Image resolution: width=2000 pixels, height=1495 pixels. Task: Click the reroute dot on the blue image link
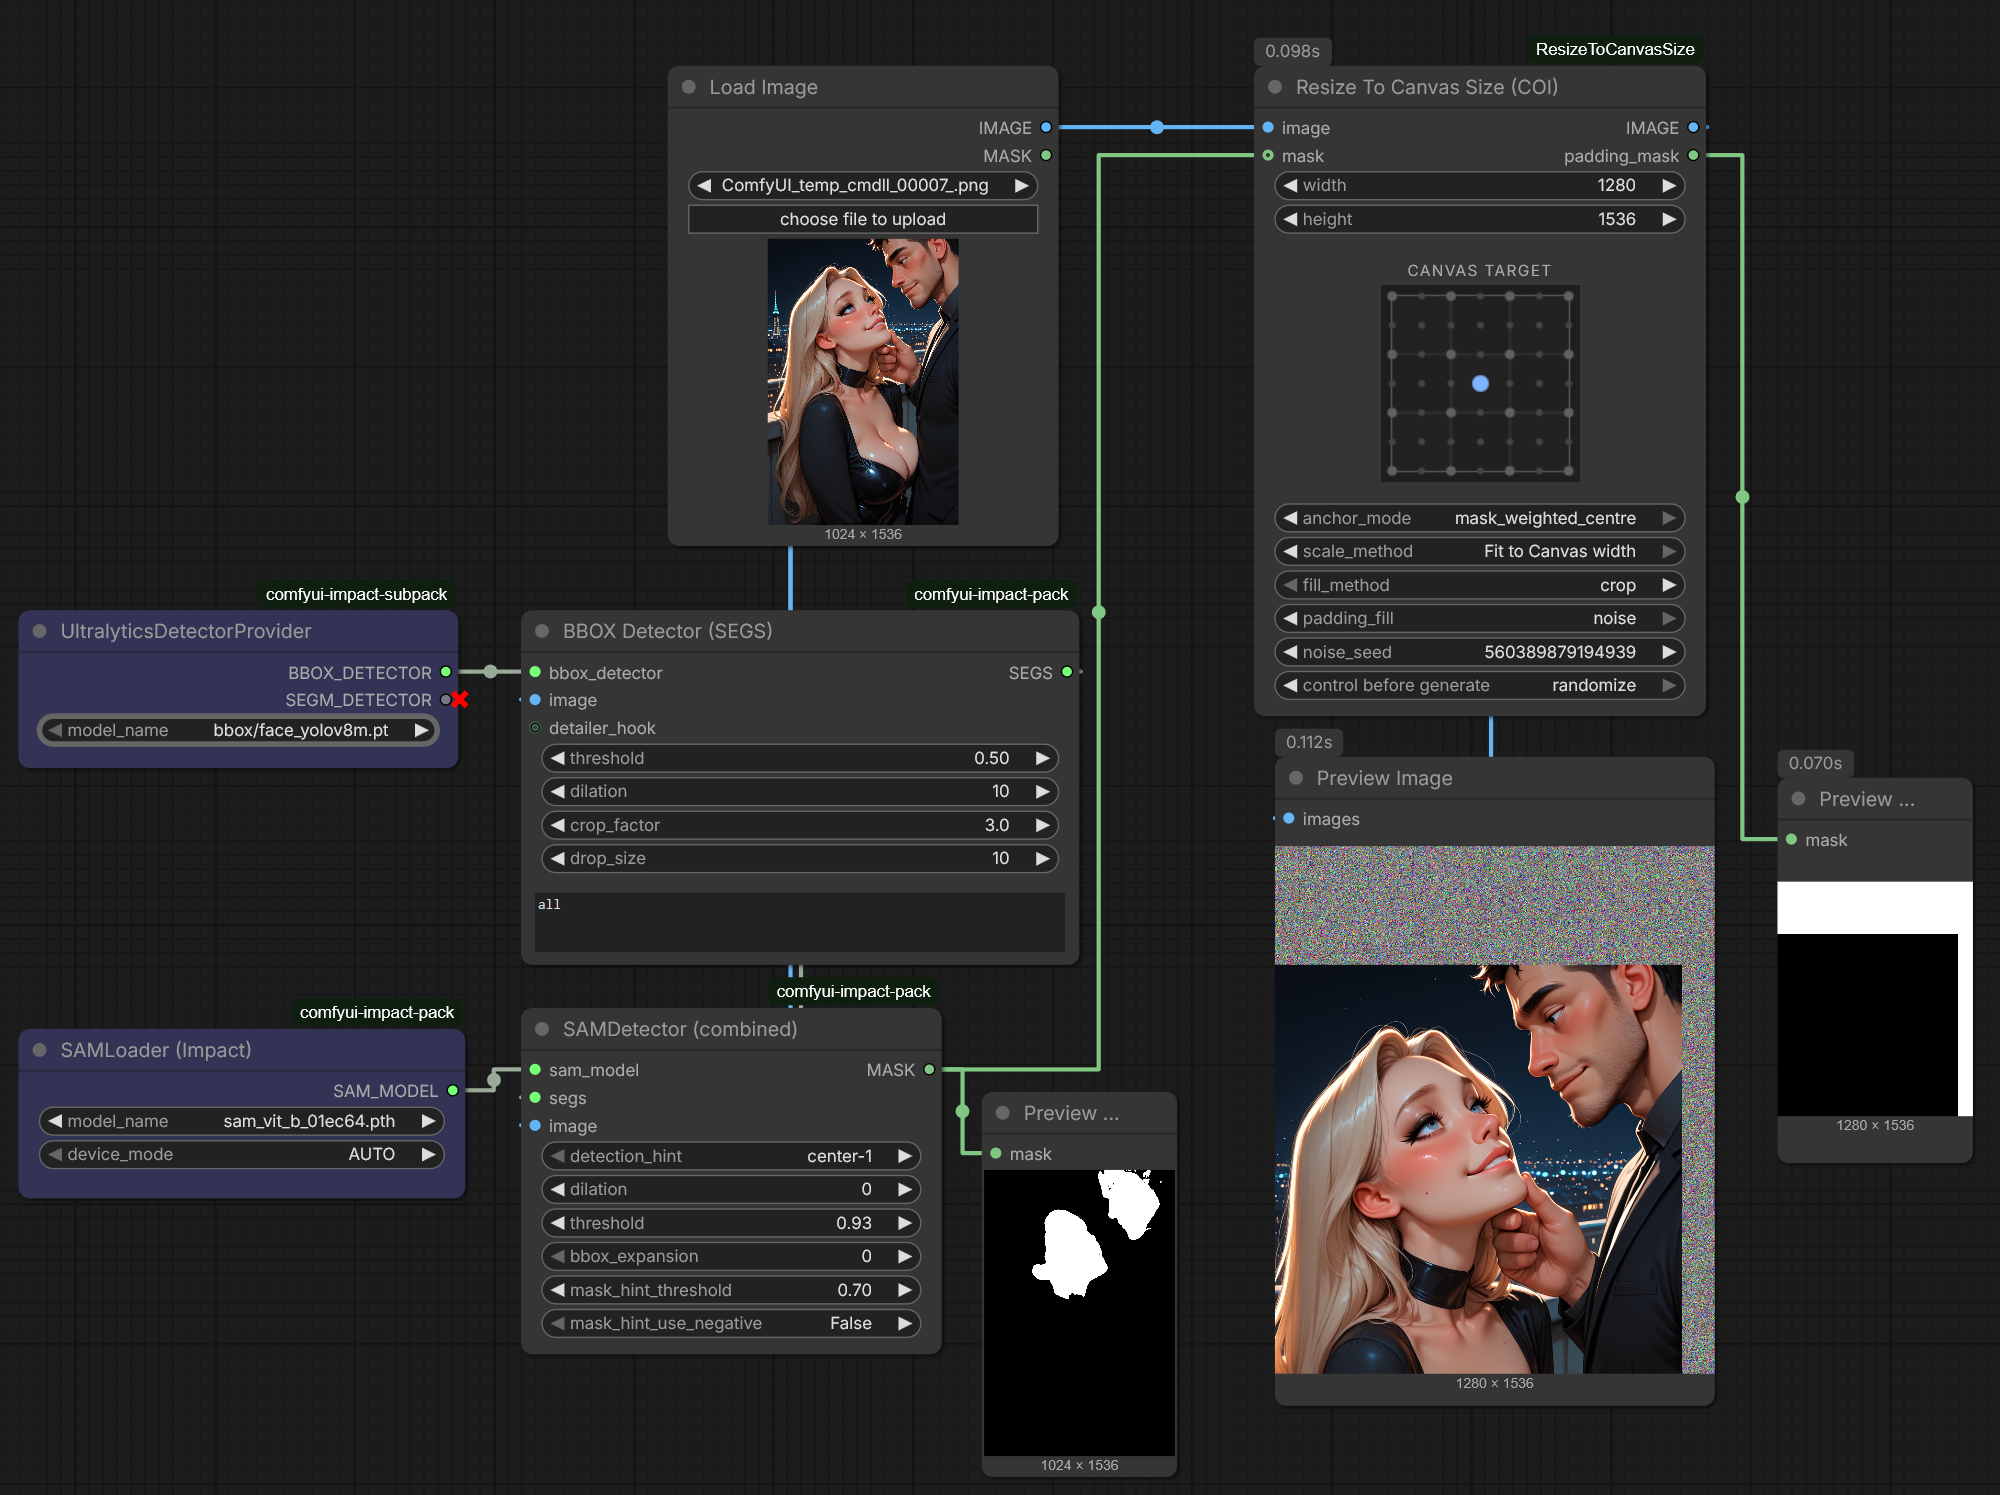1157,127
